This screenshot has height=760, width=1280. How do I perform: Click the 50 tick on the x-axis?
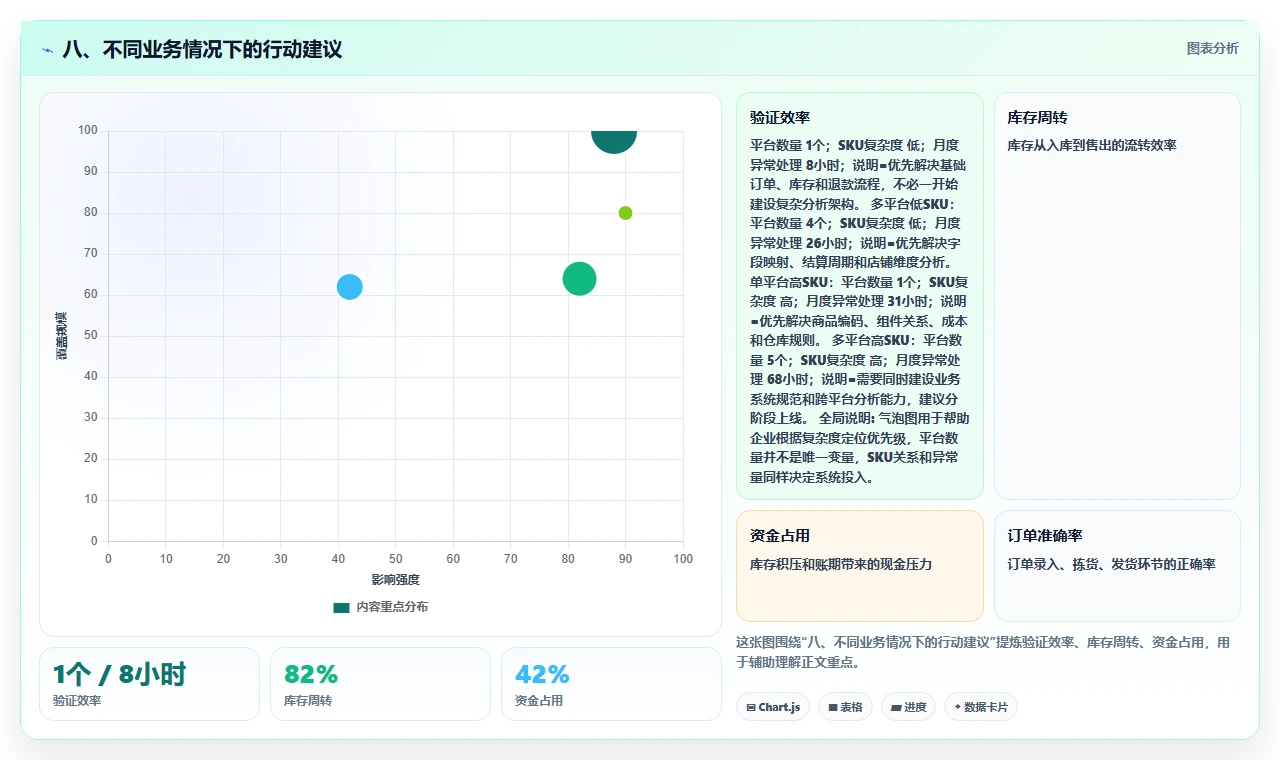[395, 559]
